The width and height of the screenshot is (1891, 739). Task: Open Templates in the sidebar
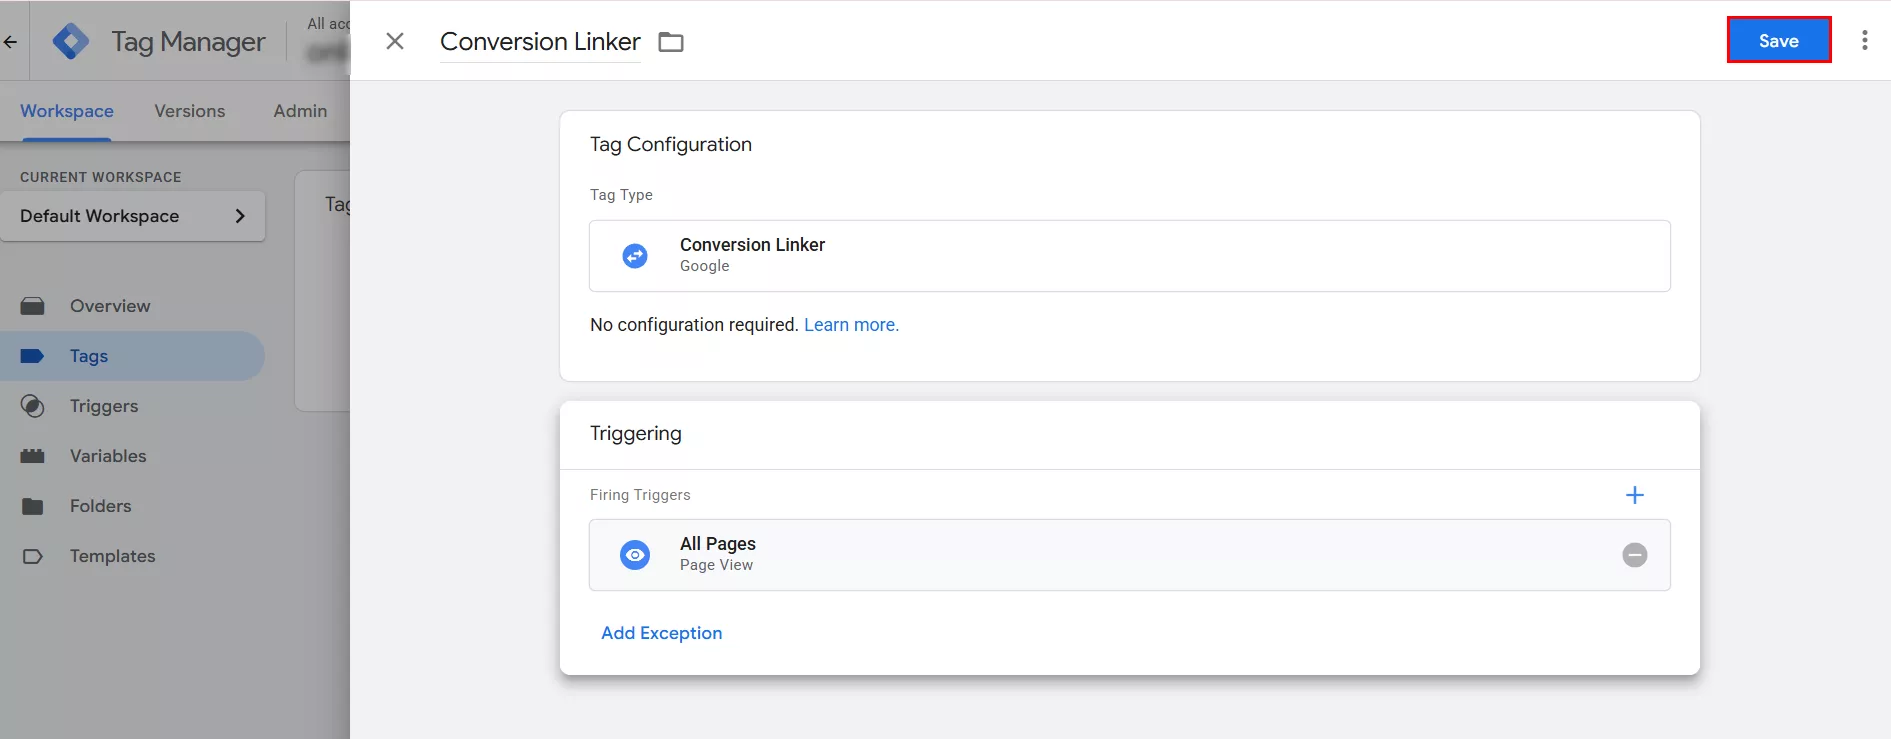click(112, 556)
